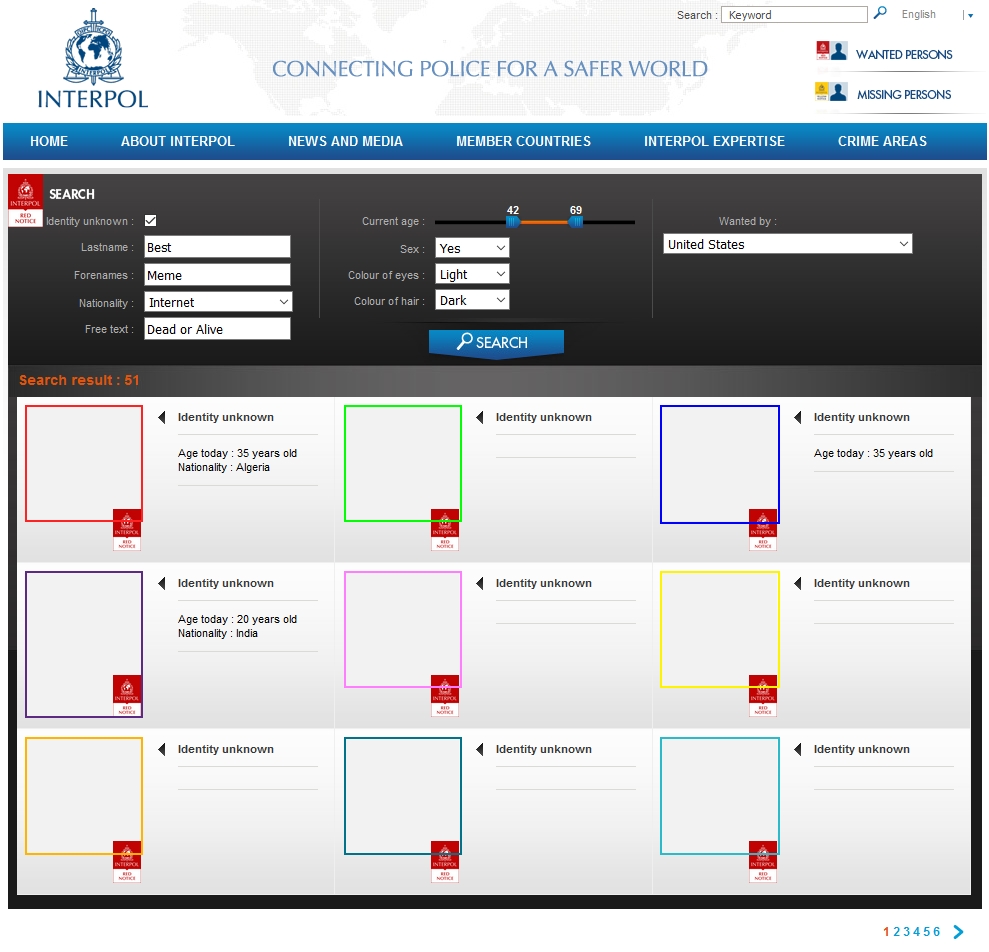Open MEMBER COUNTRIES menu
Image resolution: width=989 pixels, height=952 pixels.
[x=524, y=141]
